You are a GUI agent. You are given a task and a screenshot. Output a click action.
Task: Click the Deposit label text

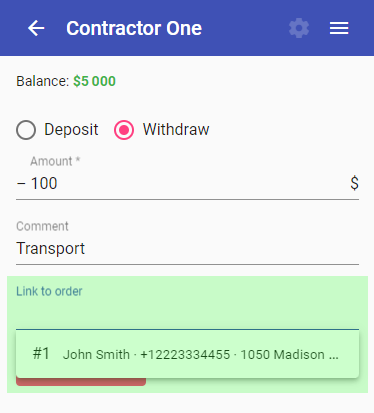click(x=71, y=129)
